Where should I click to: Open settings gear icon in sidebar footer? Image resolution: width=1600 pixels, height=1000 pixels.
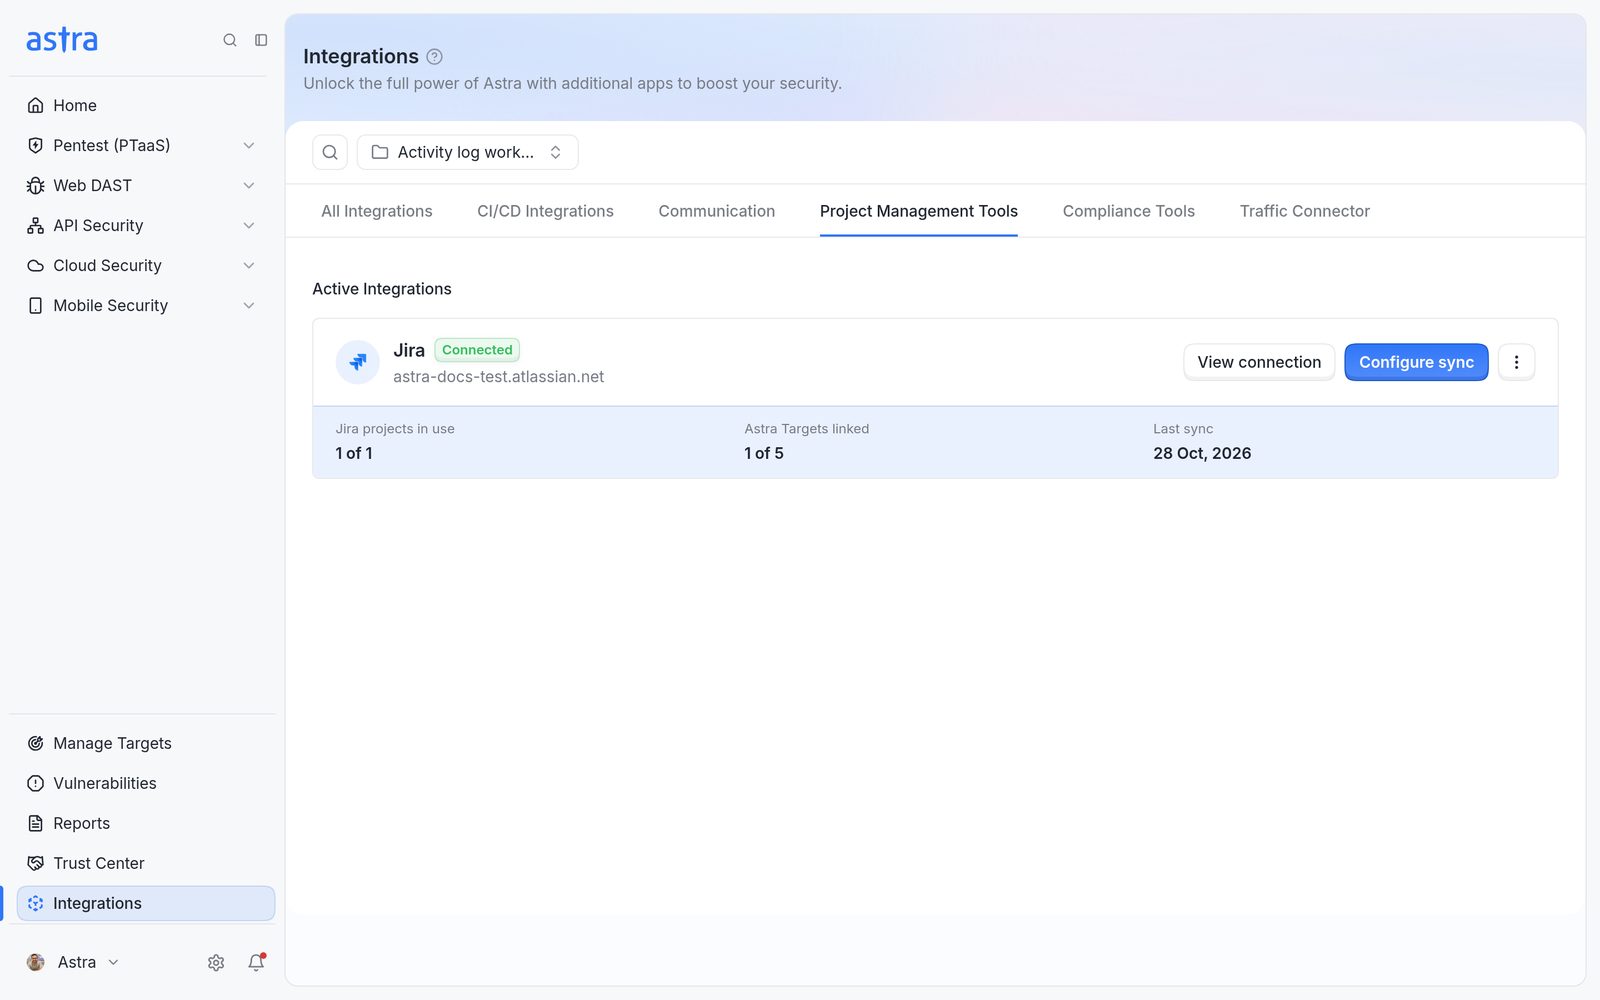click(216, 962)
